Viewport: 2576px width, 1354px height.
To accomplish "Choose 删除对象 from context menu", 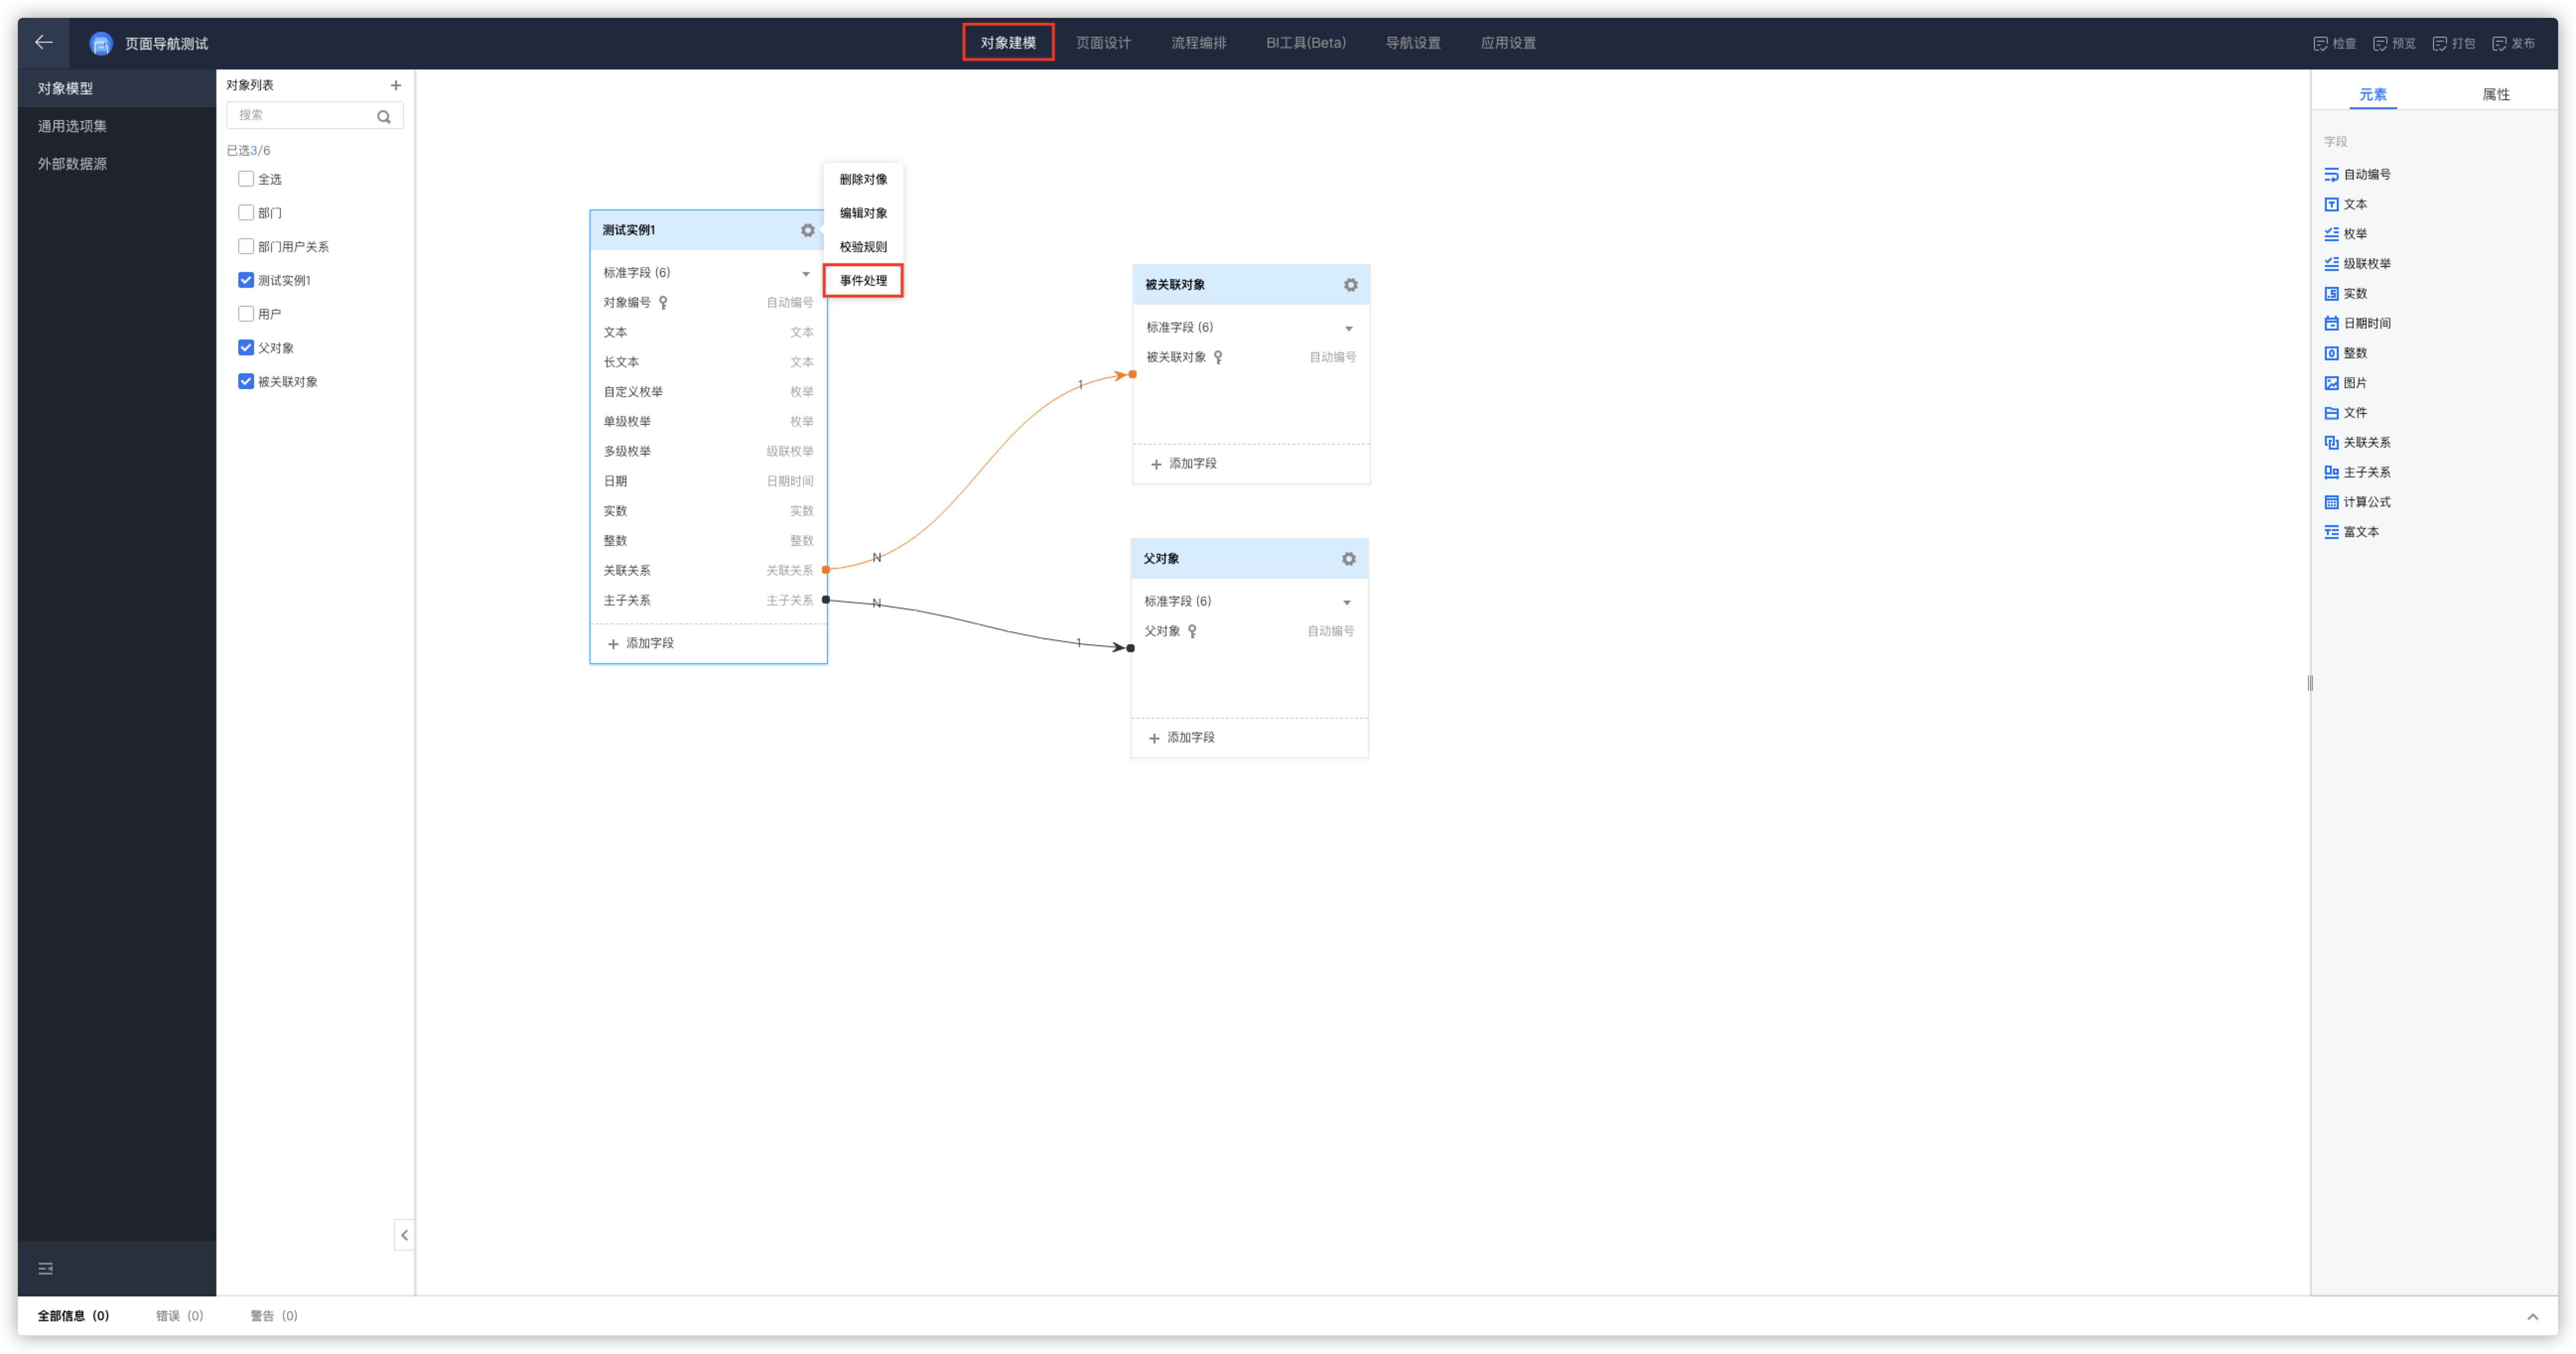I will [863, 180].
